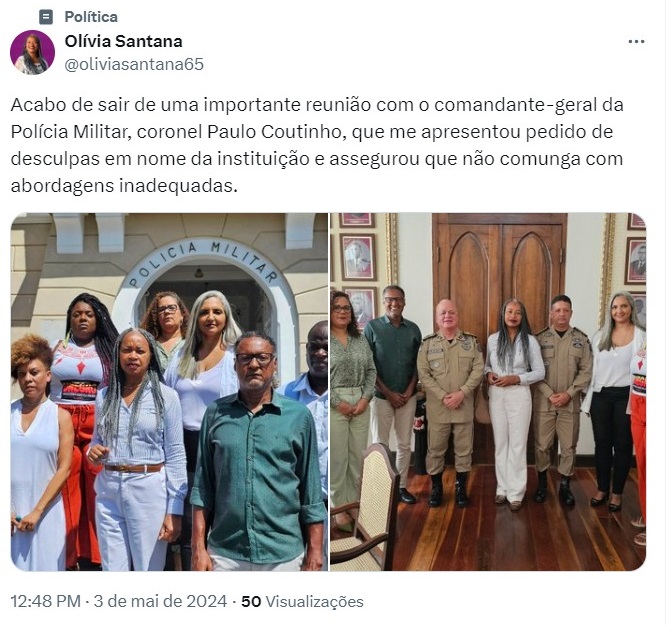Click the date 3 de mai de 2024
The width and height of the screenshot is (667, 625).
160,601
